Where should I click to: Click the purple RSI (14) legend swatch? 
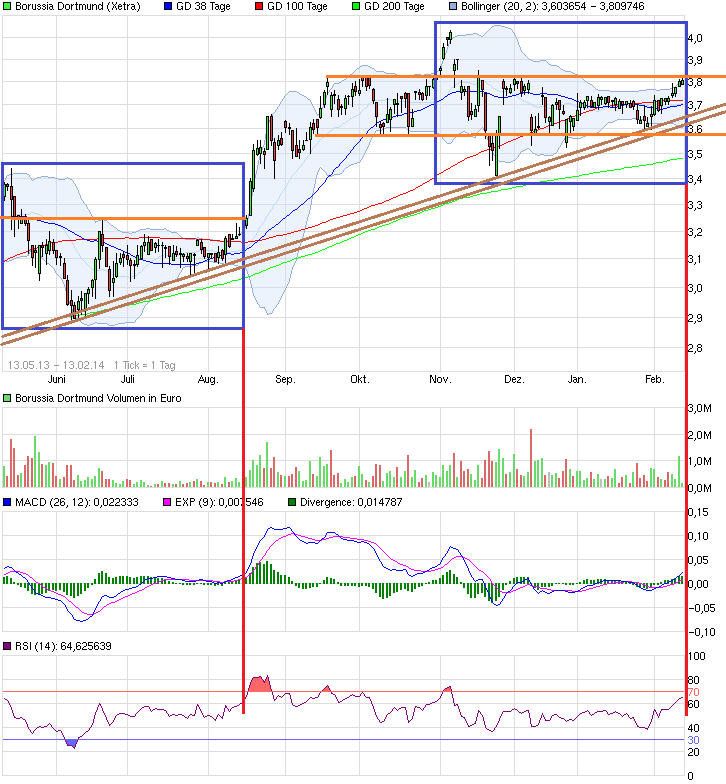tap(7, 646)
